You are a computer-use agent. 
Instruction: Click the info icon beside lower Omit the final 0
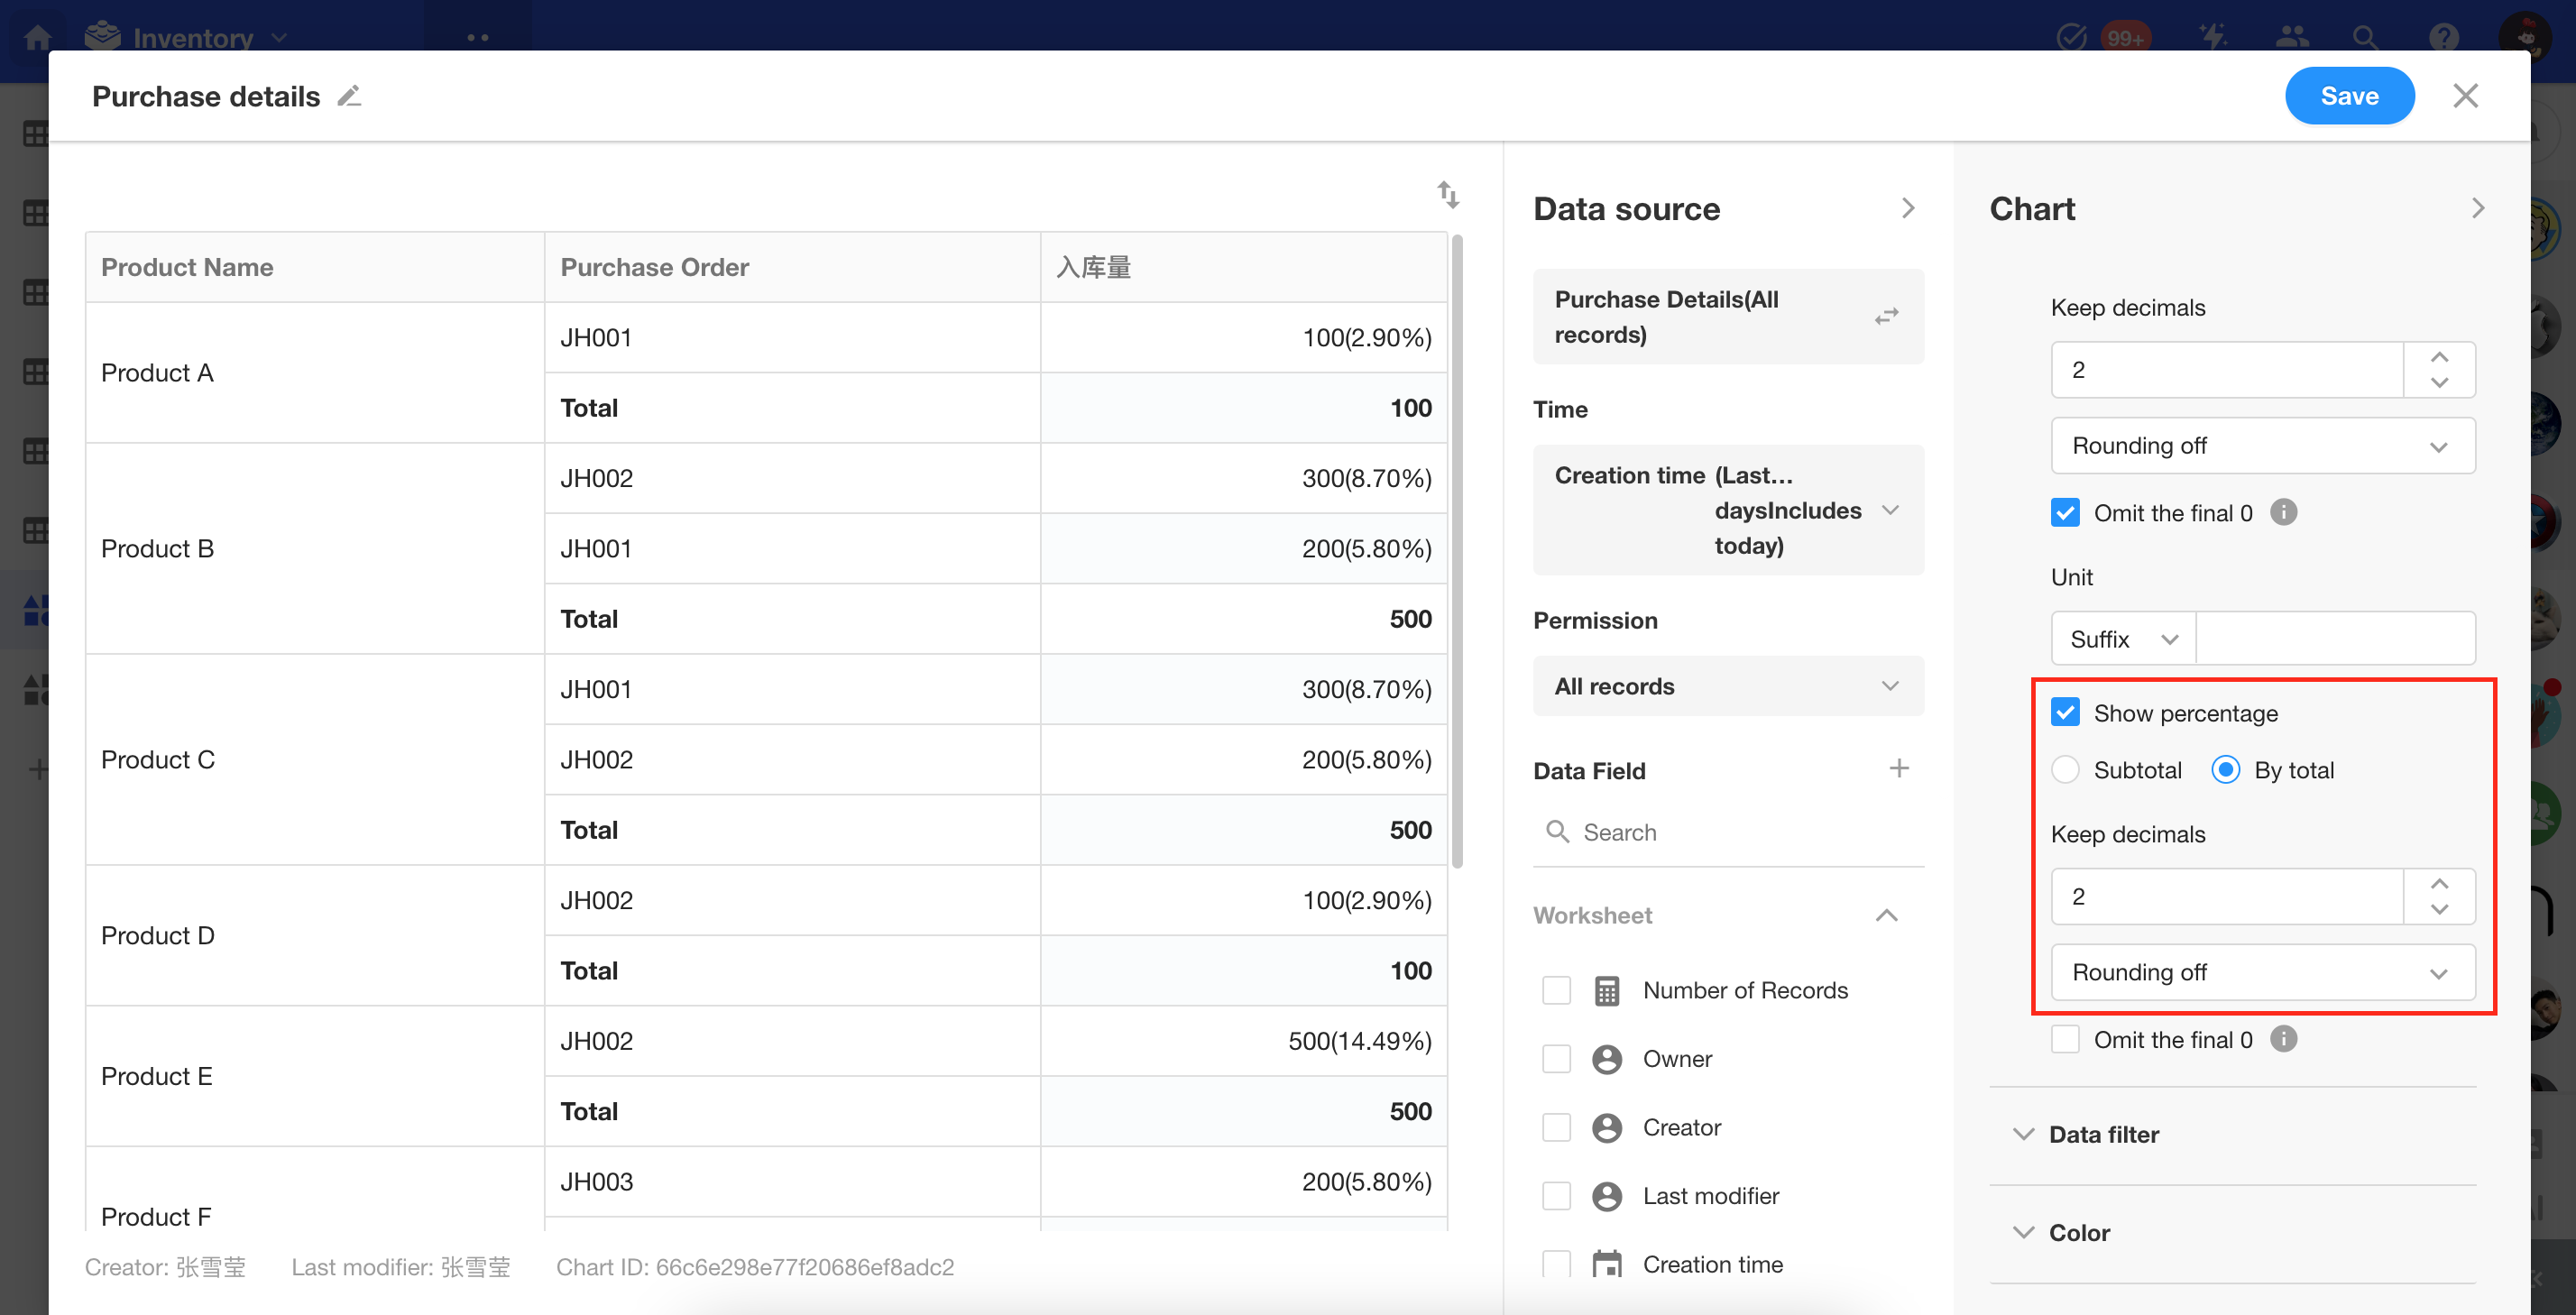click(x=2283, y=1039)
